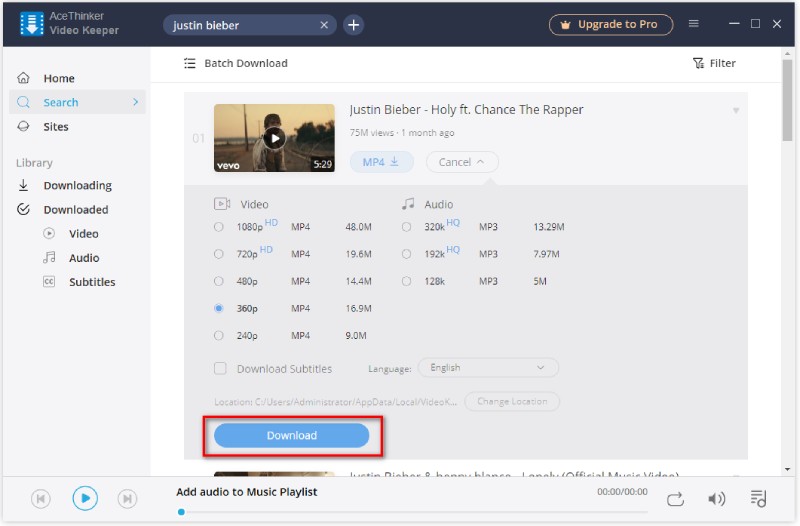Skip to next track
Viewport: 800px width, 526px height.
[x=128, y=498]
